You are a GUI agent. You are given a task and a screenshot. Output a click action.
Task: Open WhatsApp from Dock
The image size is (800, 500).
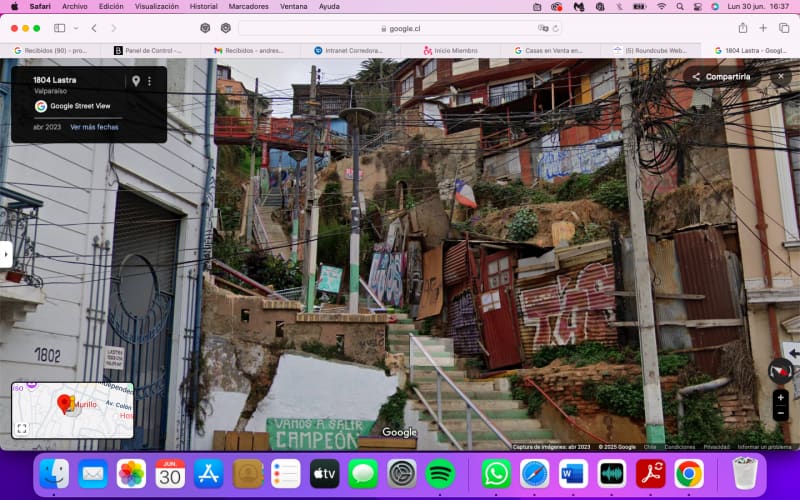coord(496,474)
